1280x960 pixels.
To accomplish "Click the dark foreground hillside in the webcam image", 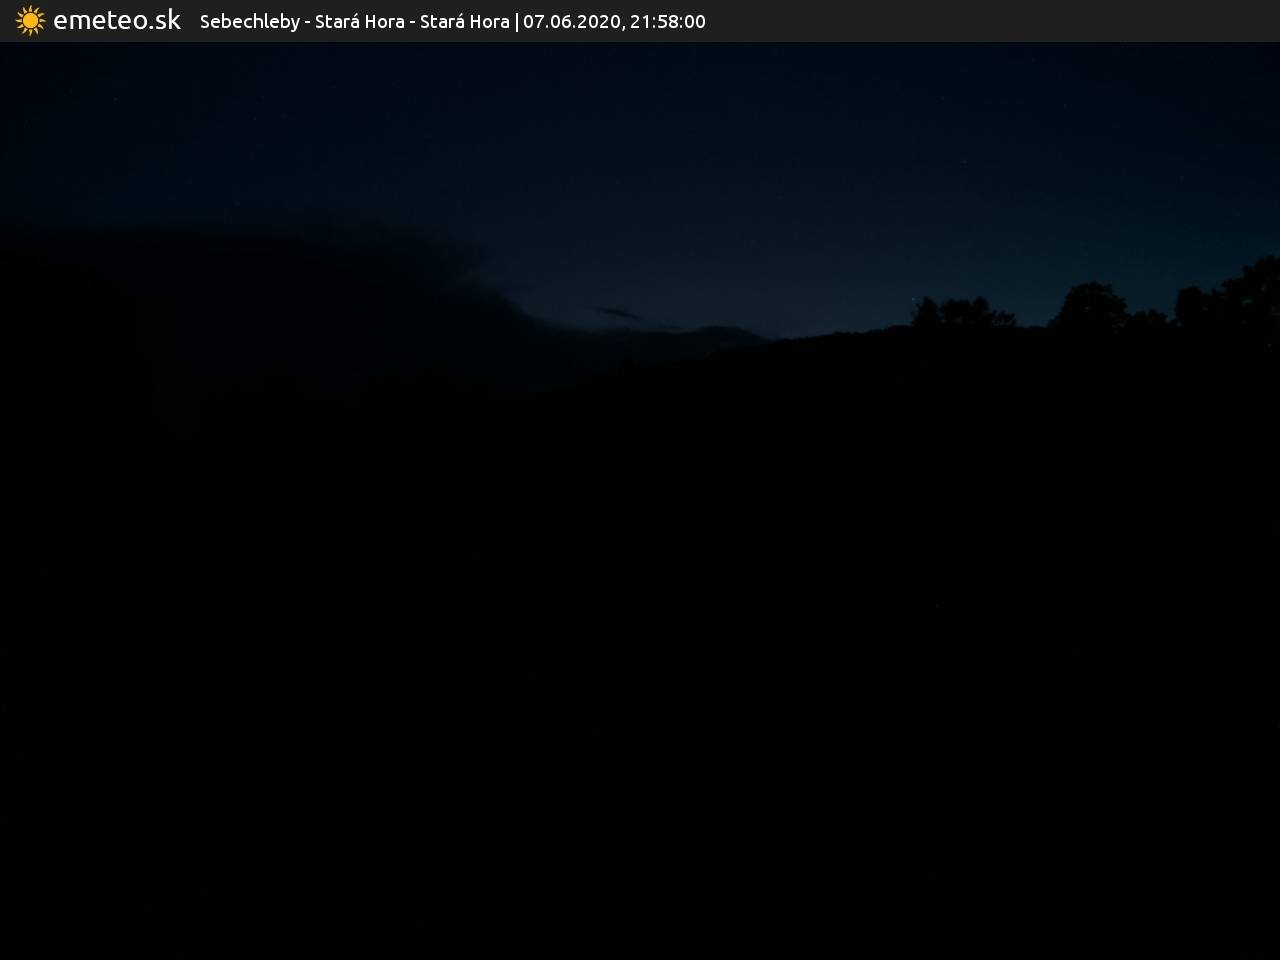I will [x=640, y=650].
